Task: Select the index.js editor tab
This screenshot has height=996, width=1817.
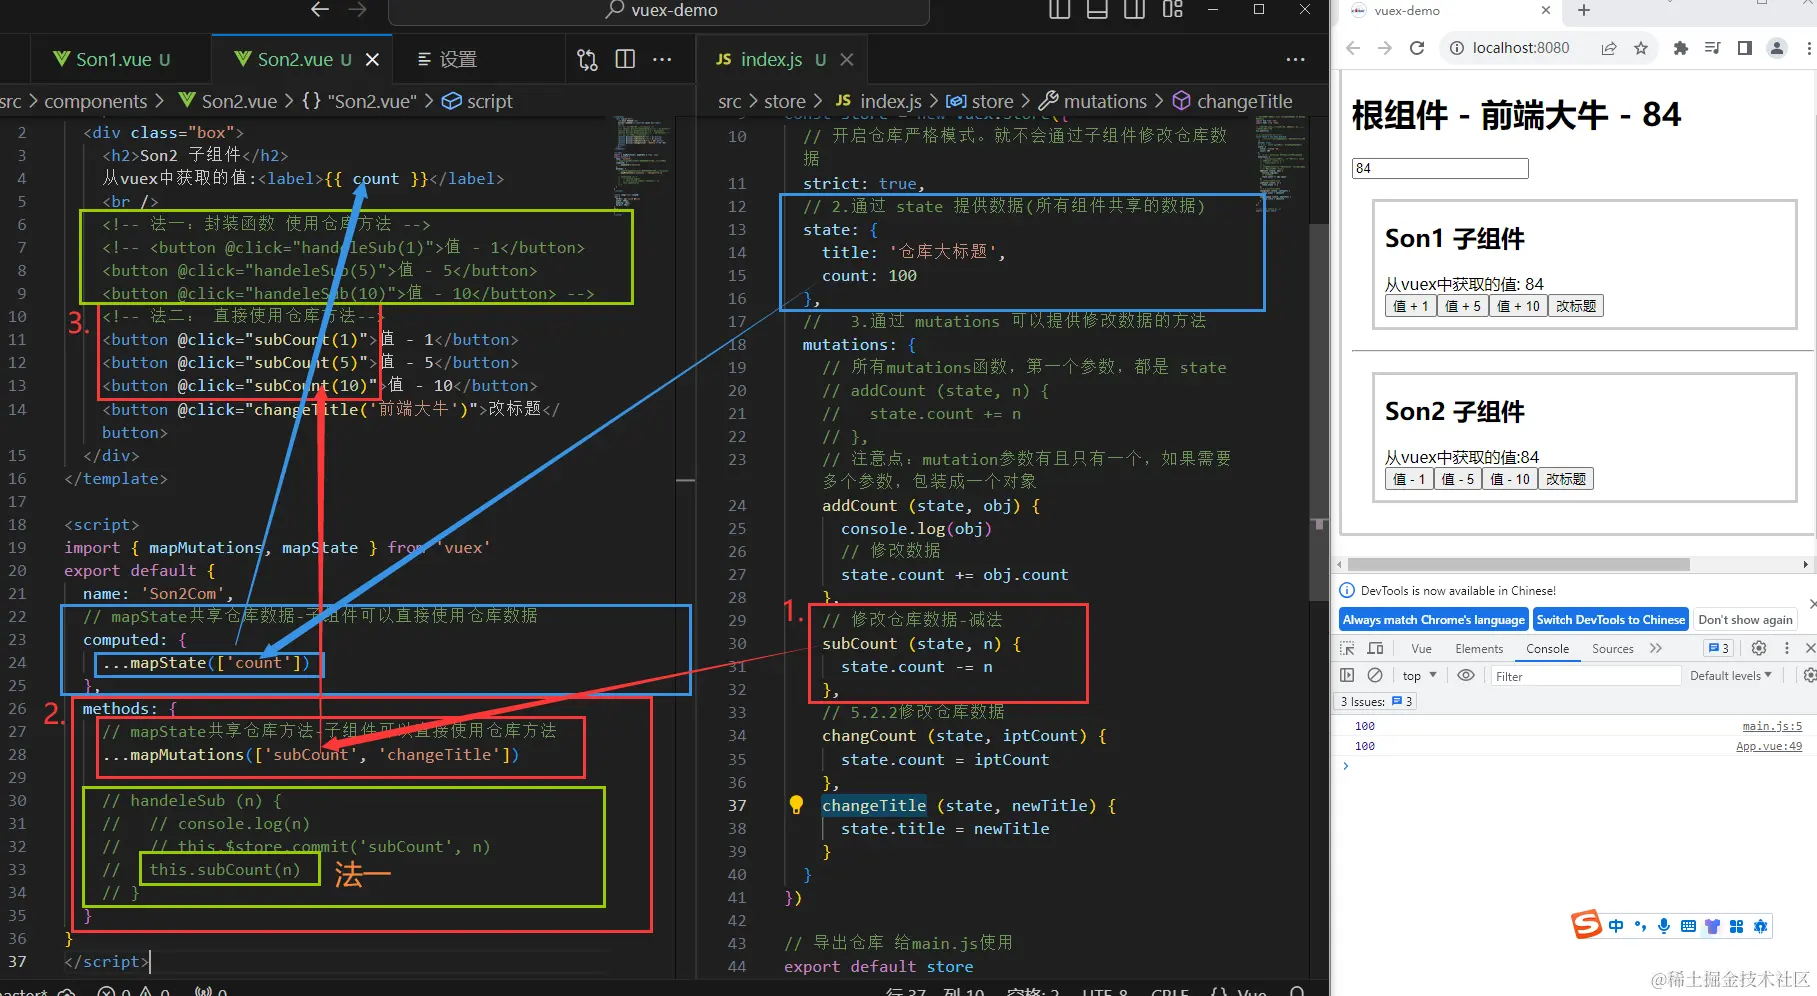Action: [770, 60]
